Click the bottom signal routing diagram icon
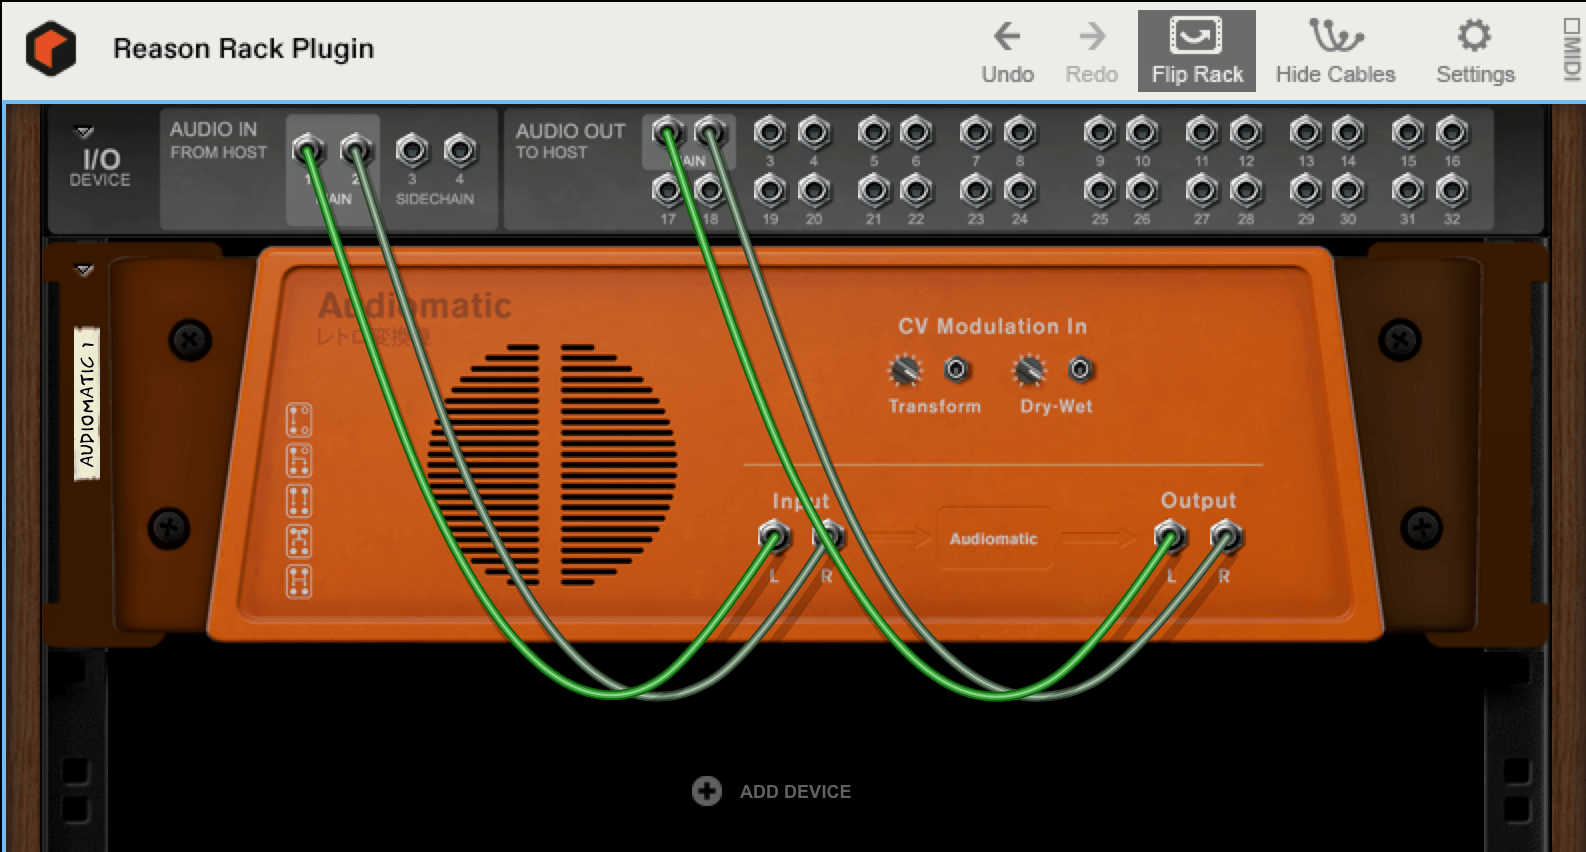 coord(299,581)
